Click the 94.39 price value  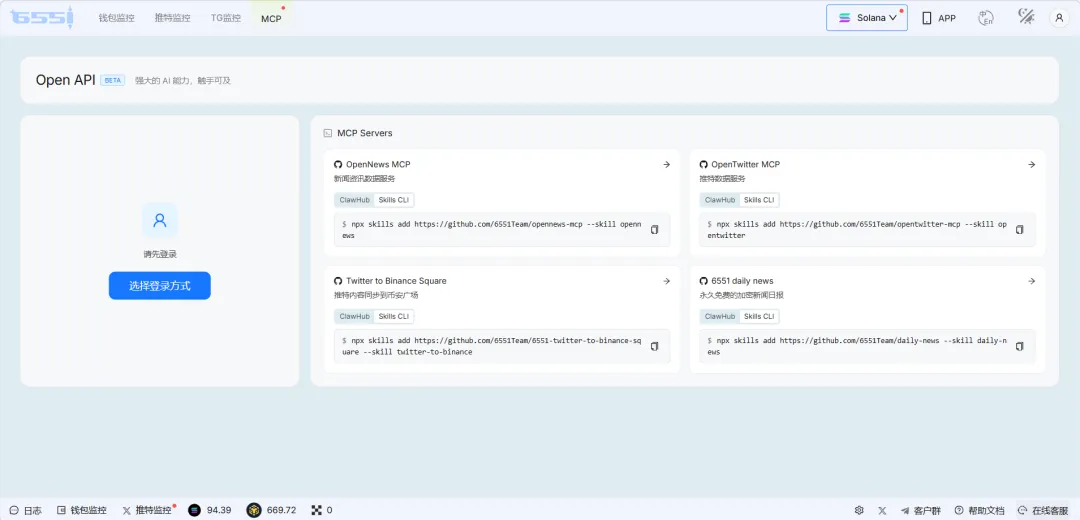pos(219,510)
